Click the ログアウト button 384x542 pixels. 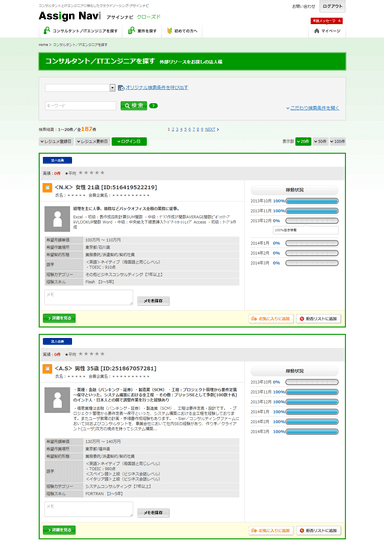pyautogui.click(x=332, y=6)
